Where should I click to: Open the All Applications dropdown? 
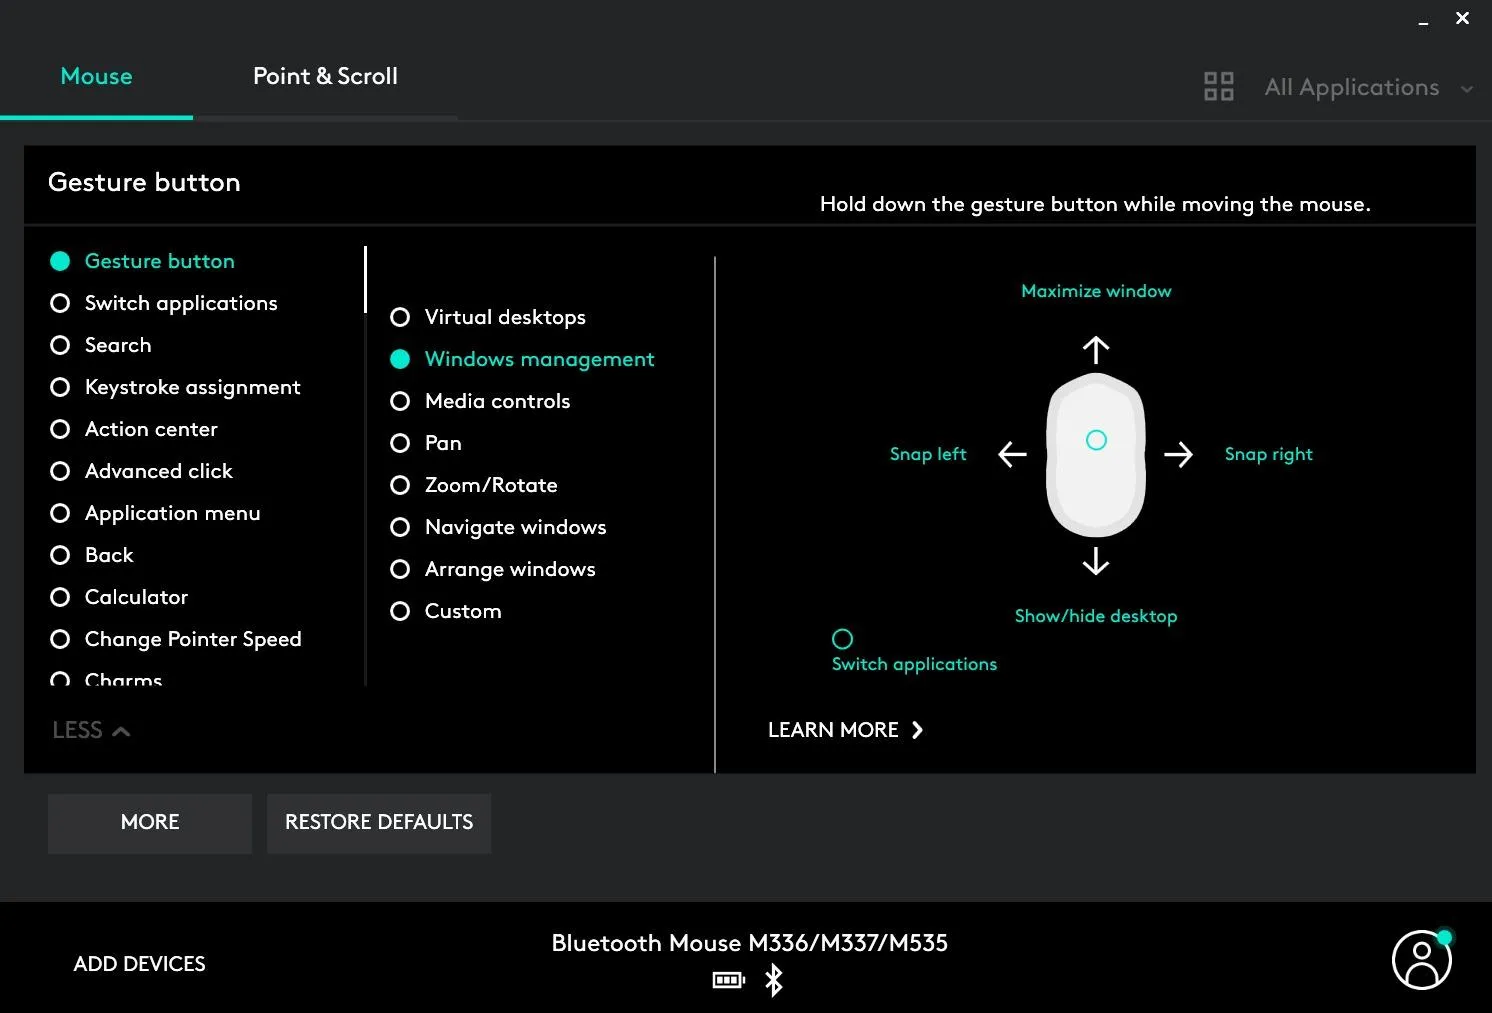click(1369, 87)
